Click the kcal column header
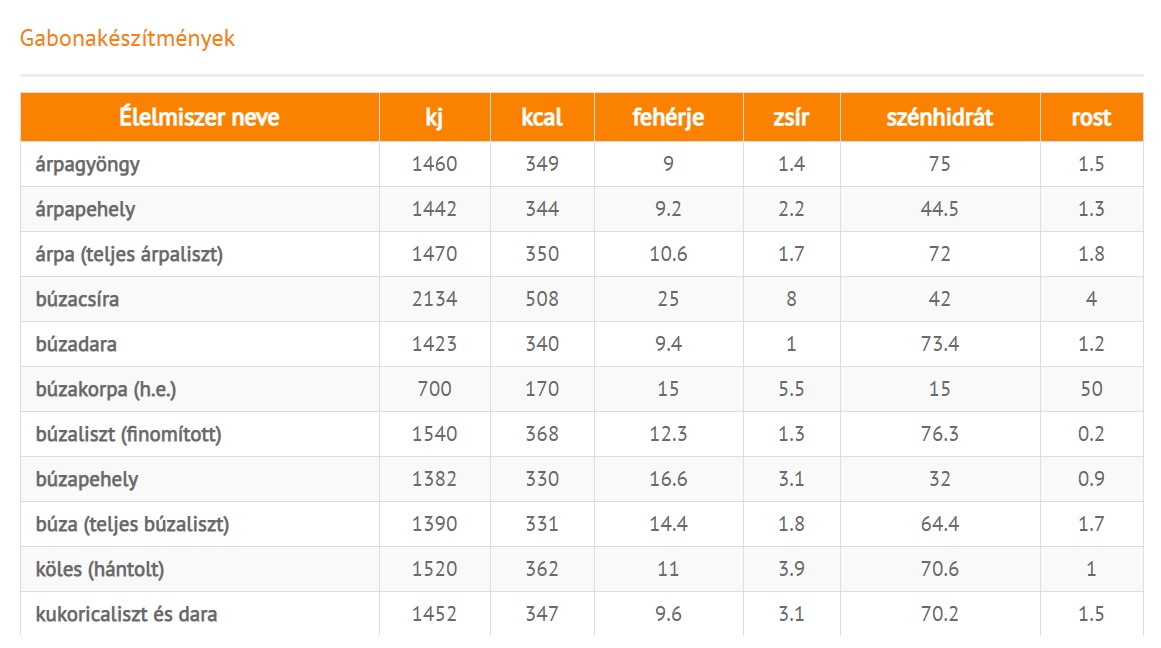This screenshot has width=1161, height=648. [542, 117]
